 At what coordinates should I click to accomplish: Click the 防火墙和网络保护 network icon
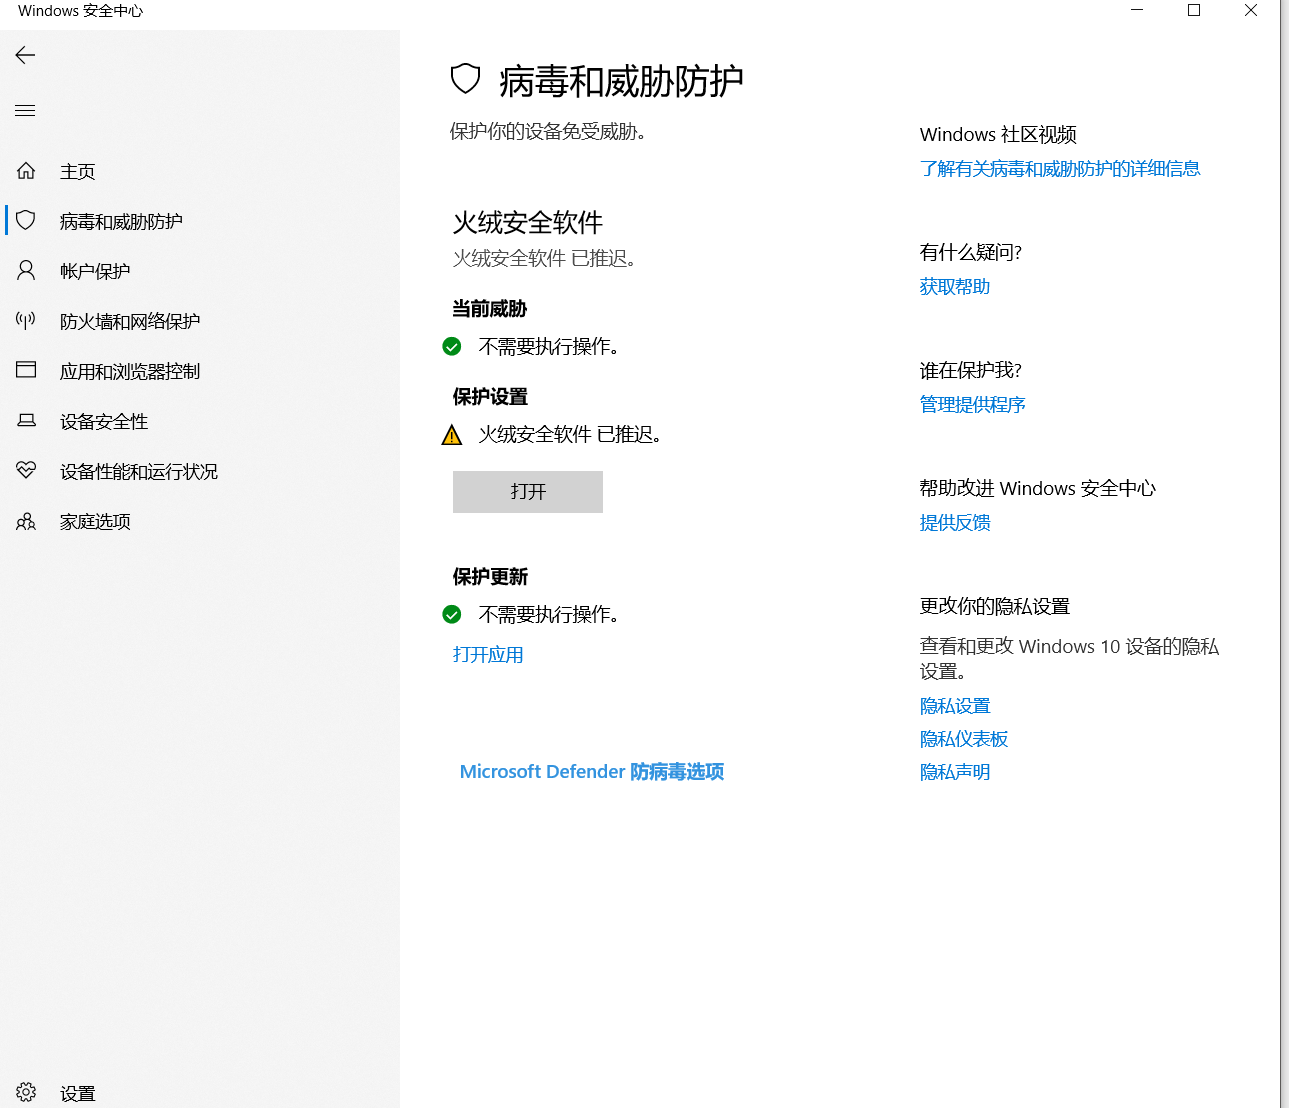[x=25, y=320]
